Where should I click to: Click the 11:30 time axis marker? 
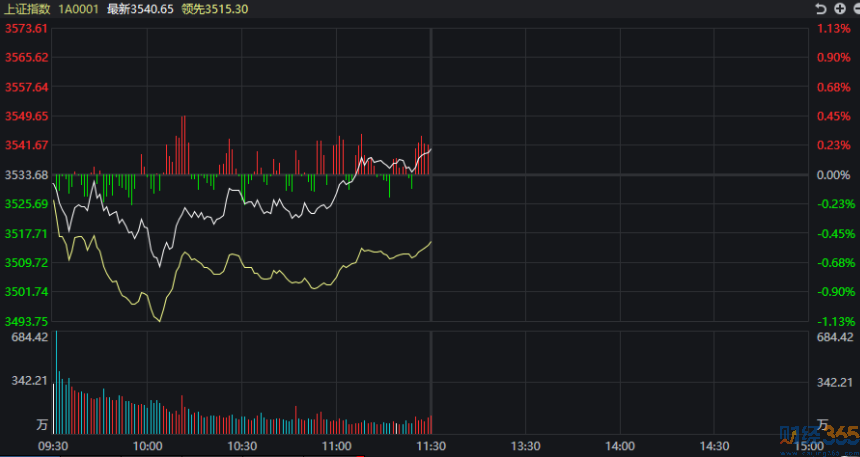tap(431, 446)
